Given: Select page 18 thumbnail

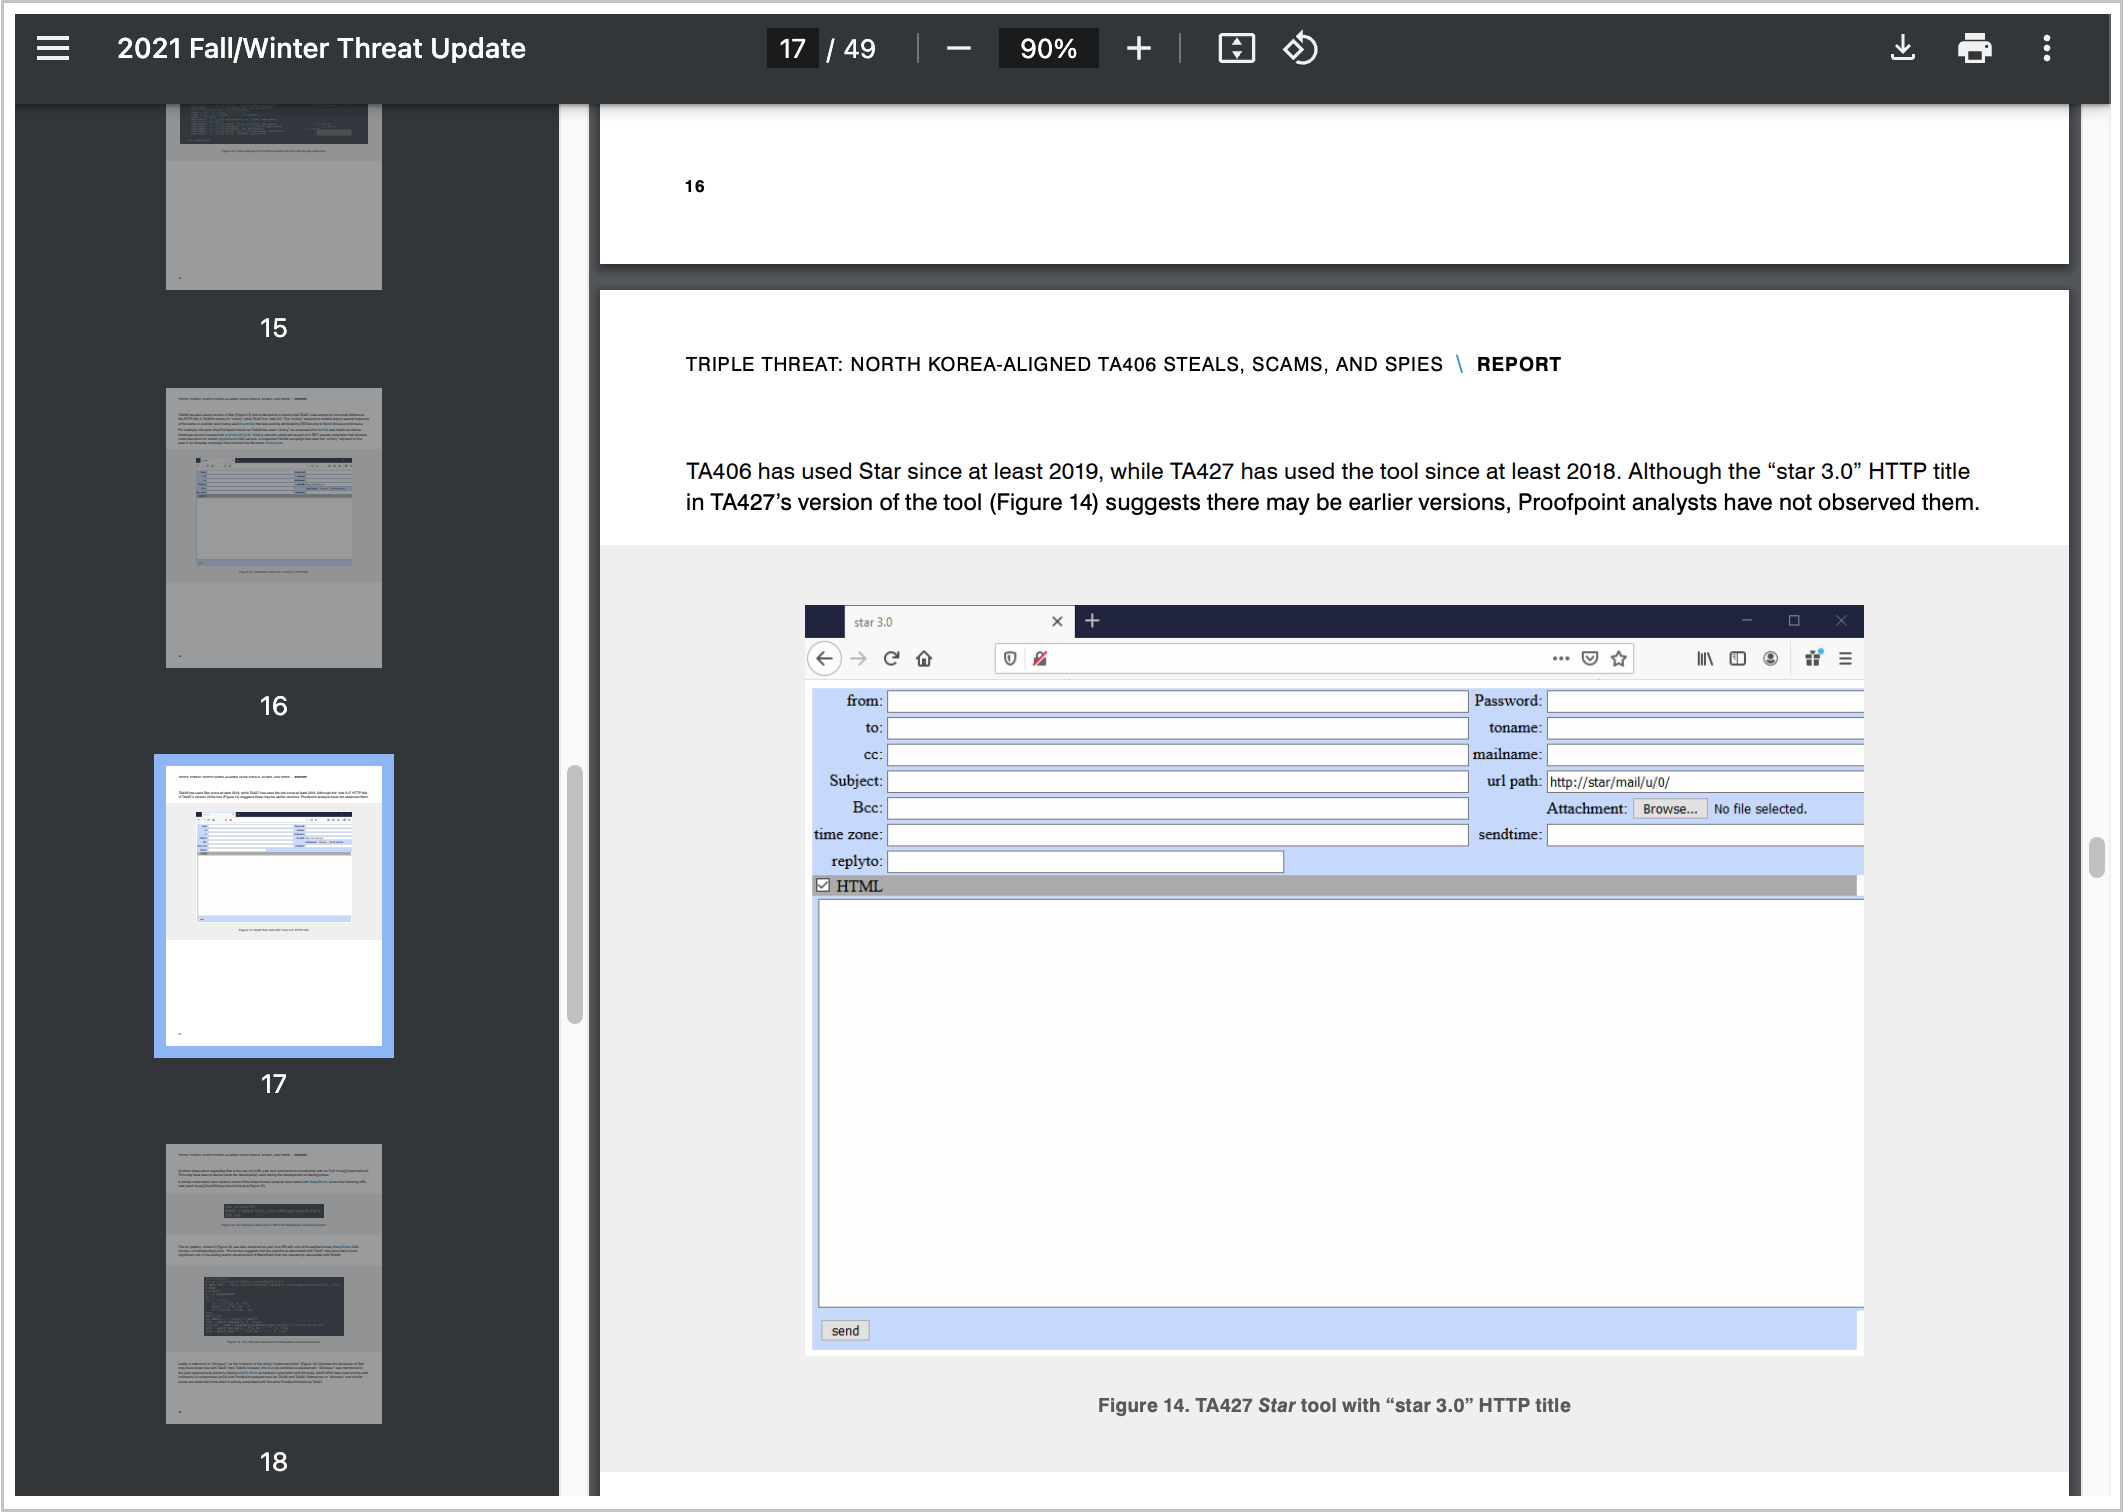Looking at the screenshot, I should [273, 1284].
